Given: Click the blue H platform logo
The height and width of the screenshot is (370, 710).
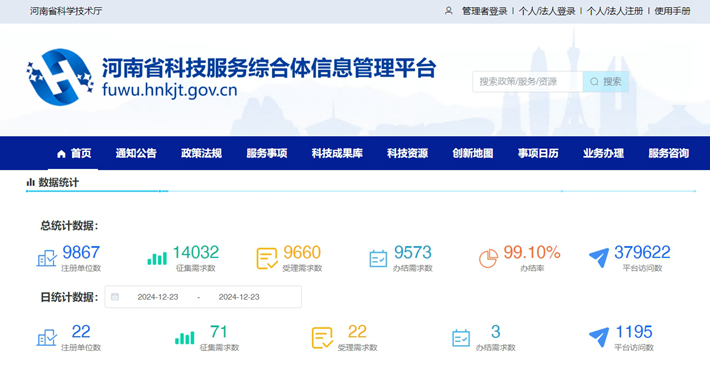Looking at the screenshot, I should (x=60, y=77).
